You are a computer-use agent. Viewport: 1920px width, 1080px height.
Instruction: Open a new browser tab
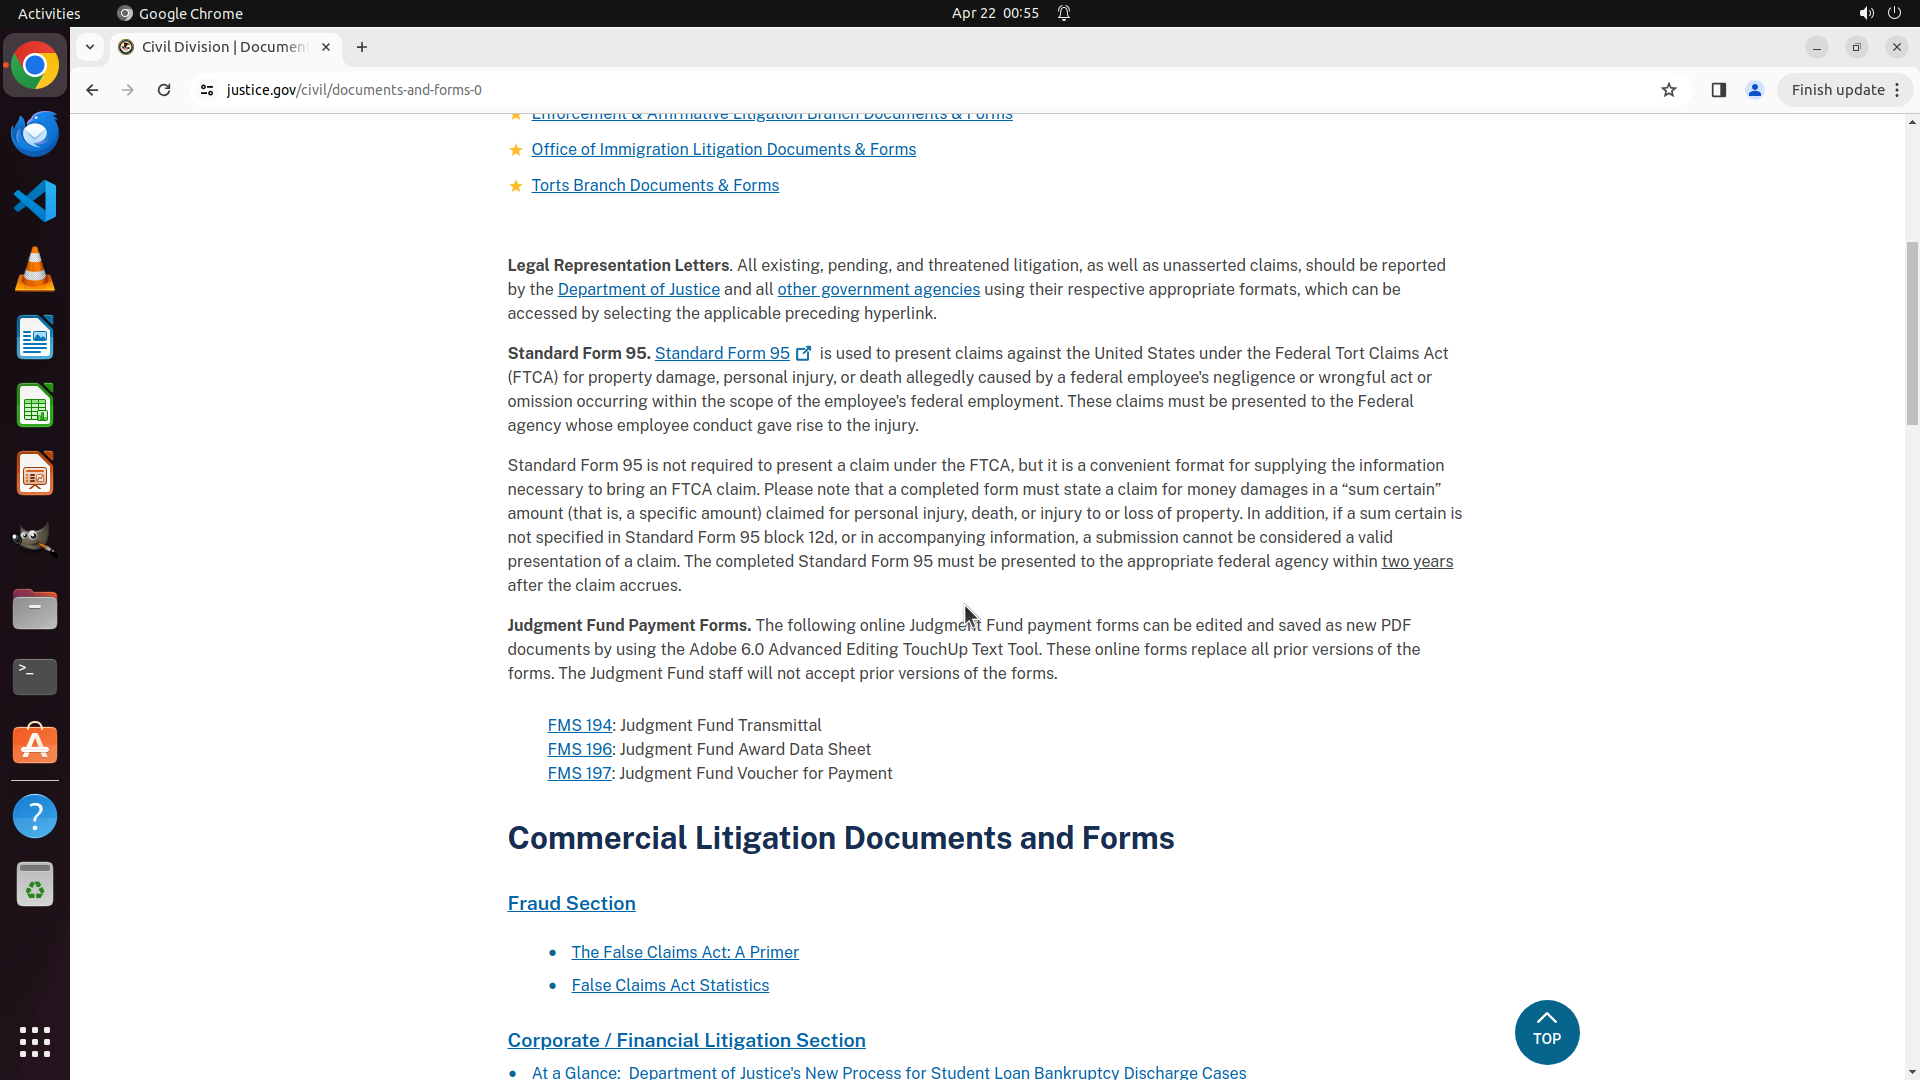coord(362,47)
